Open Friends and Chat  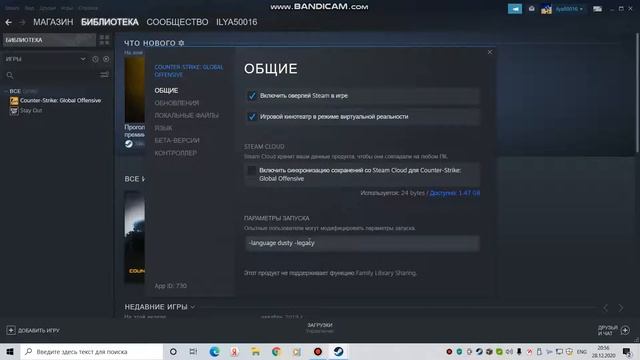pyautogui.click(x=613, y=330)
